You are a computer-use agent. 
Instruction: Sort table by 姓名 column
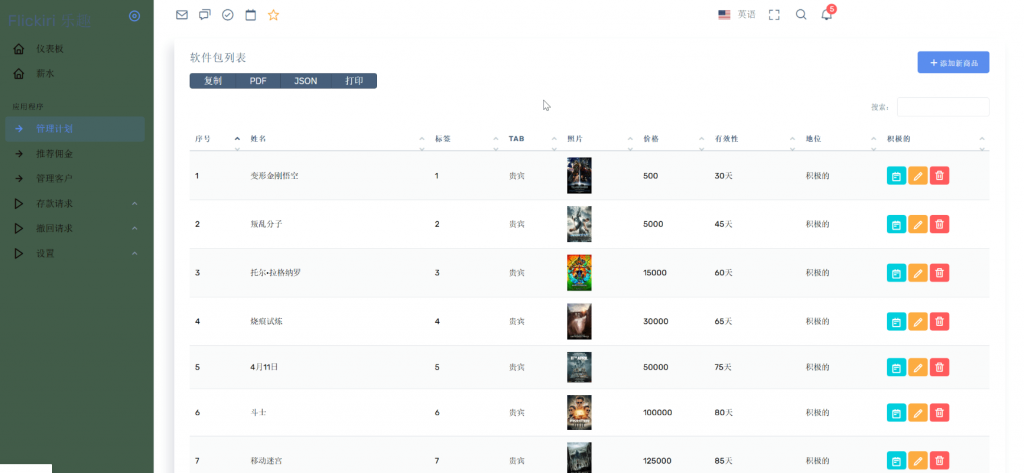pos(338,139)
